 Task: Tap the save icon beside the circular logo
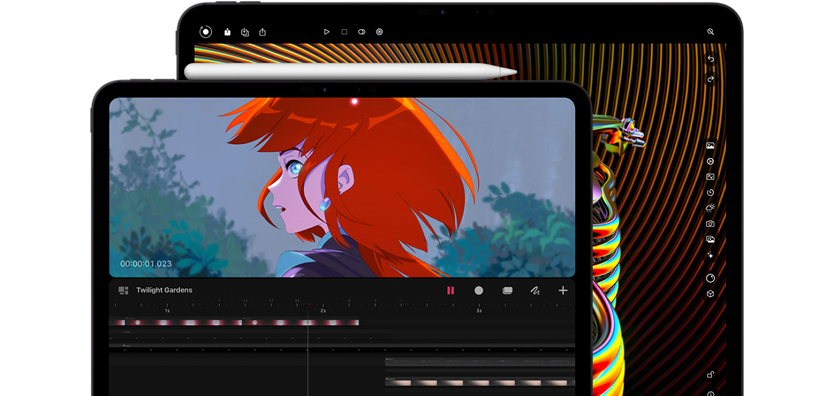pyautogui.click(x=228, y=32)
